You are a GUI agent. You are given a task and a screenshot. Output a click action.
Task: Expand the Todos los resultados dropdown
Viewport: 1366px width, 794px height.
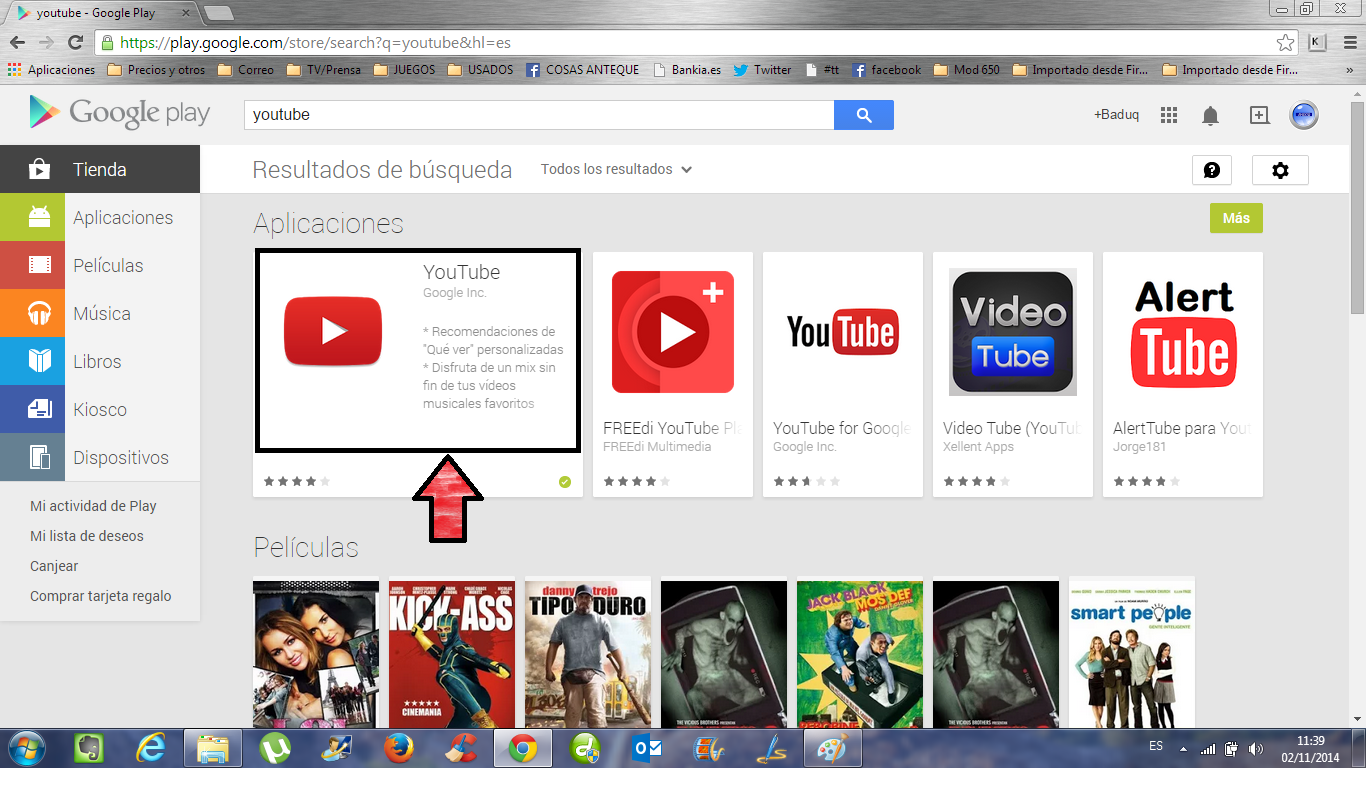coord(616,170)
